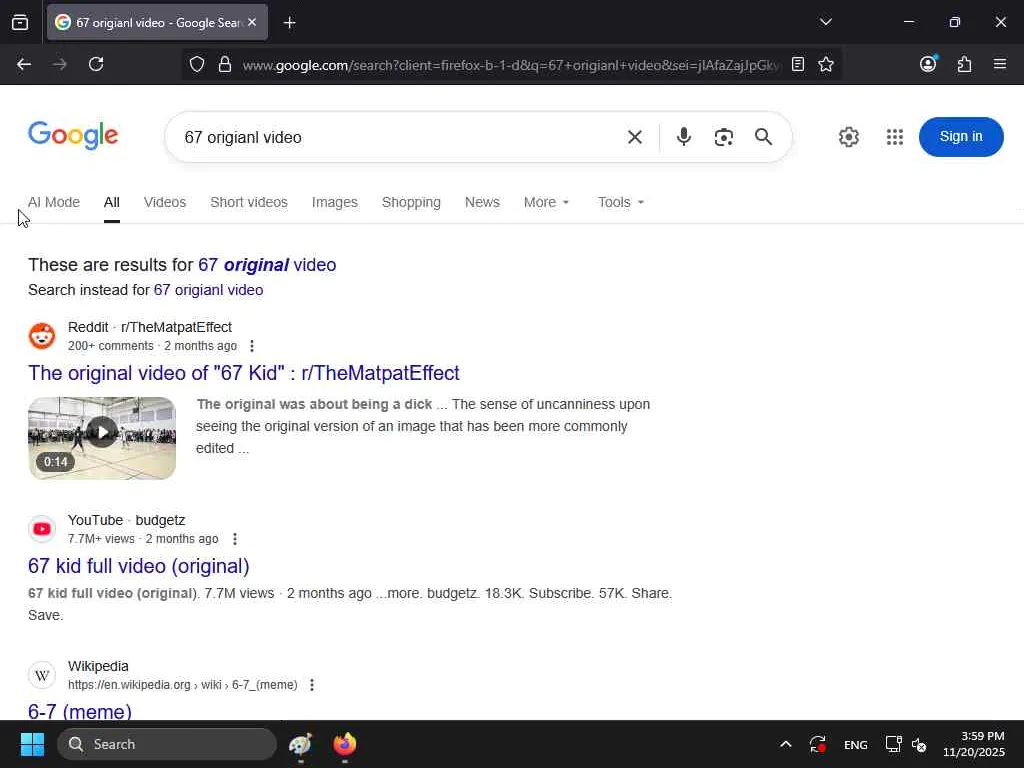
Task: Click the taskbar Search box
Action: point(167,744)
